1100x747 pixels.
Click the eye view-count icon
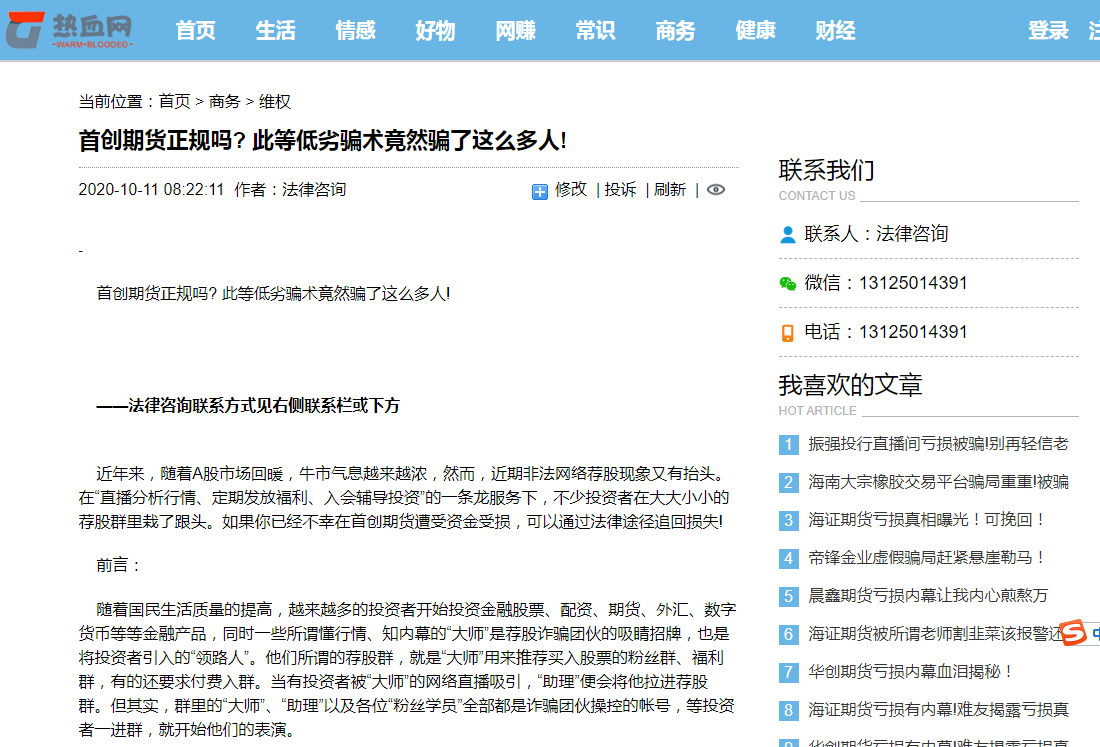(716, 189)
